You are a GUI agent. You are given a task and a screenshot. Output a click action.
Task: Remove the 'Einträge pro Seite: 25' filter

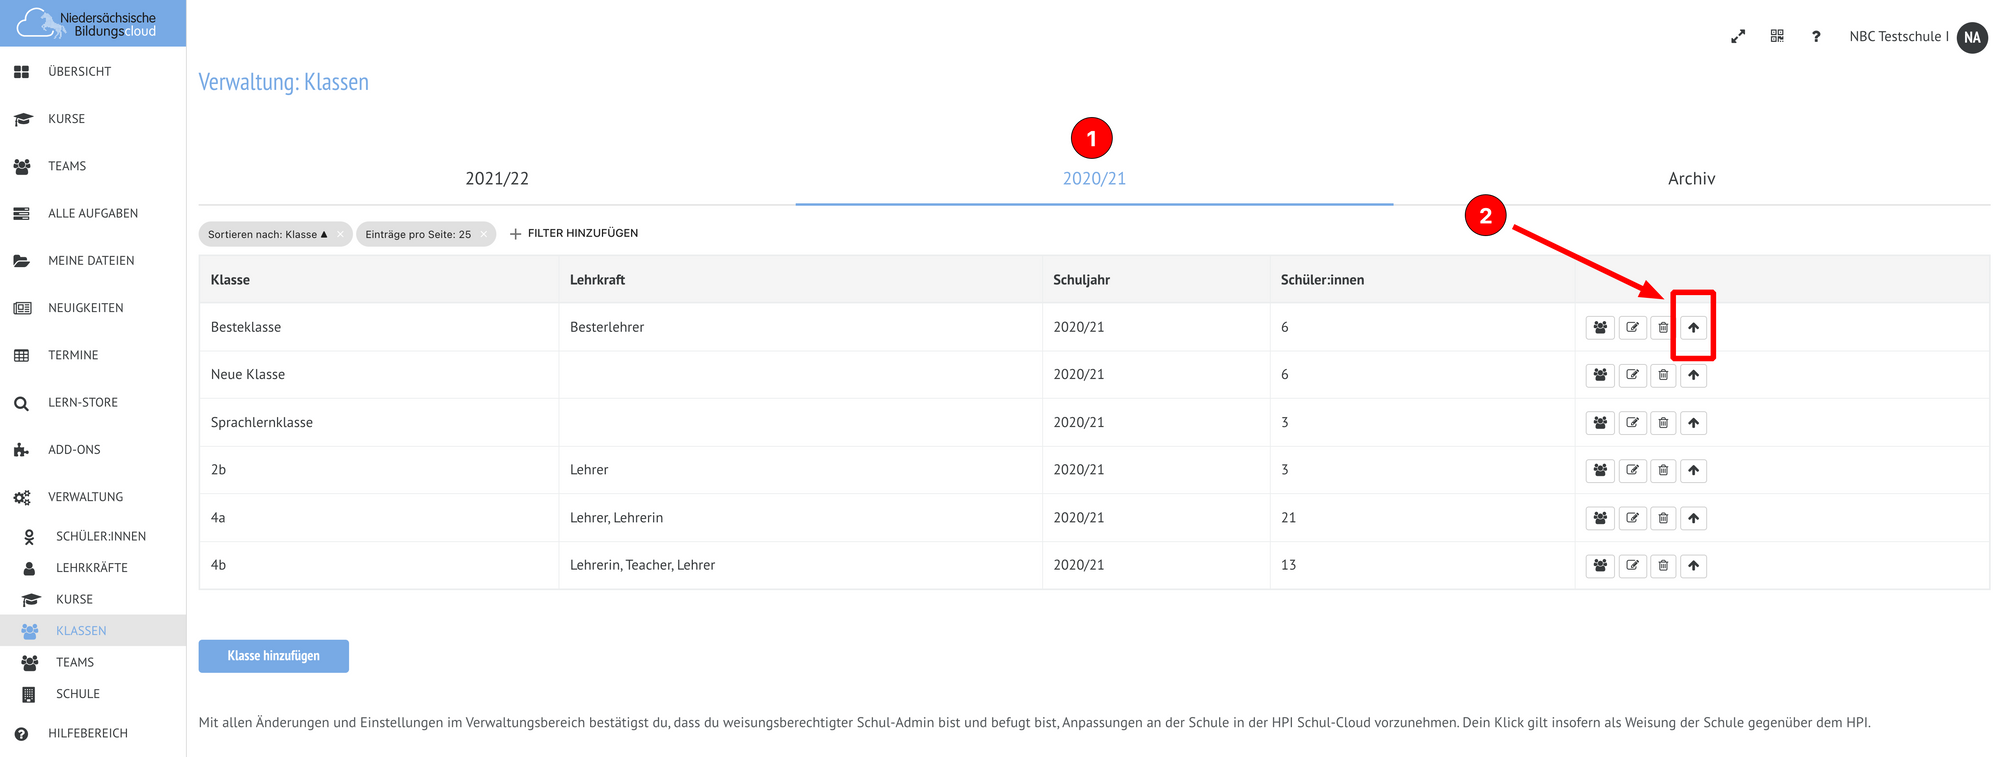(x=484, y=234)
